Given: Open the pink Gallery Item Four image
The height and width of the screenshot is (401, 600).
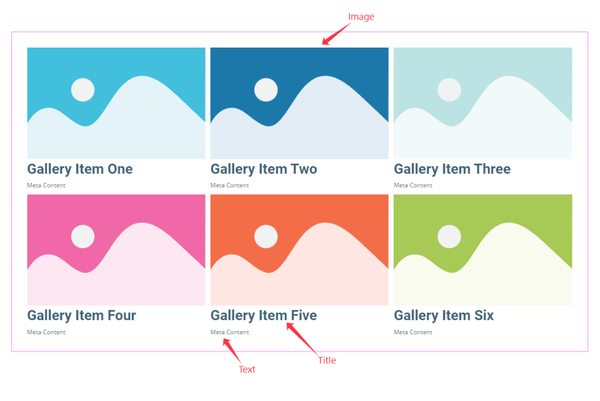Looking at the screenshot, I should click(116, 250).
